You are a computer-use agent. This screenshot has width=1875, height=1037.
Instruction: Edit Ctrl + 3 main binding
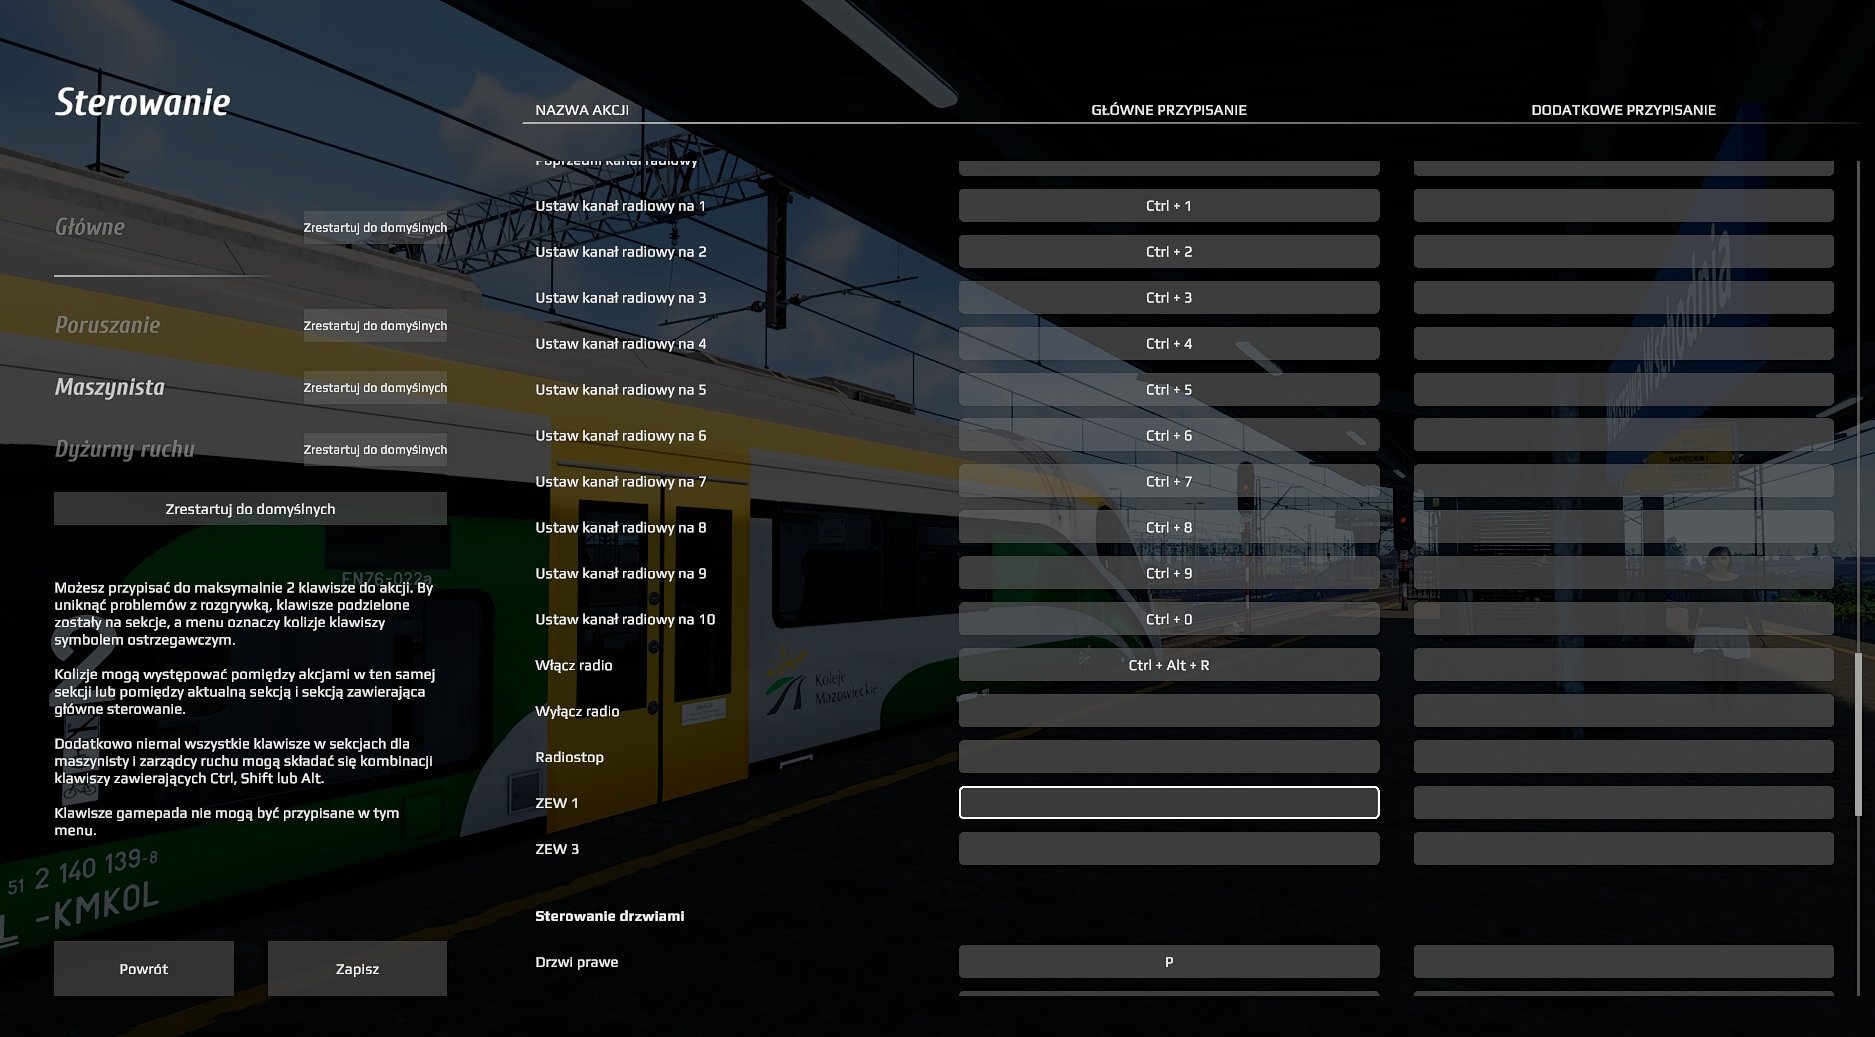pos(1169,298)
